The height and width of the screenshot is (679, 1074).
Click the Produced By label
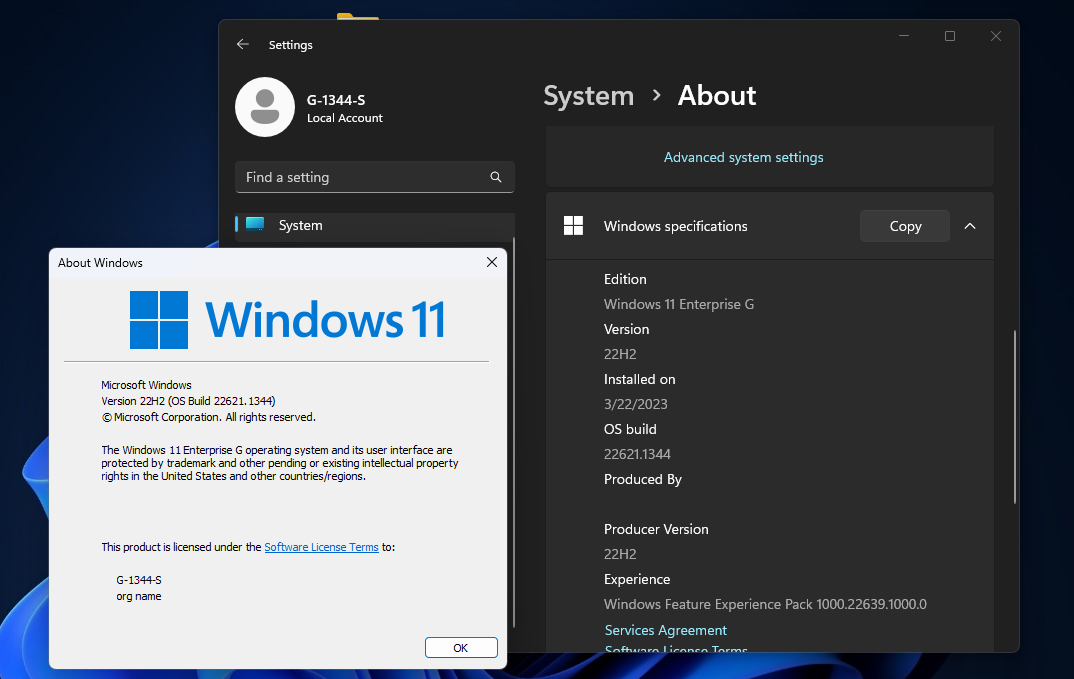coord(642,480)
